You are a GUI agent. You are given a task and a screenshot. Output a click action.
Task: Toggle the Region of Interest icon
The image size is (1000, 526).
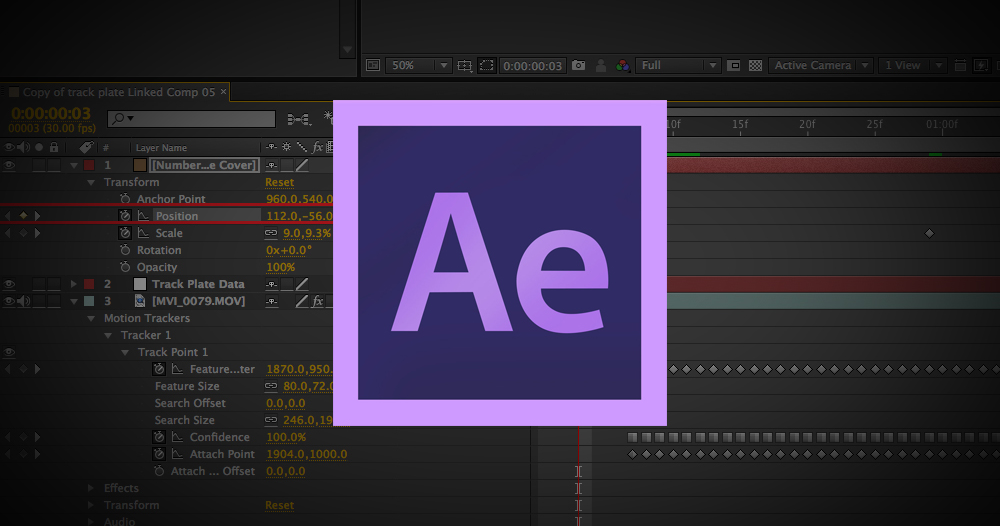[487, 65]
